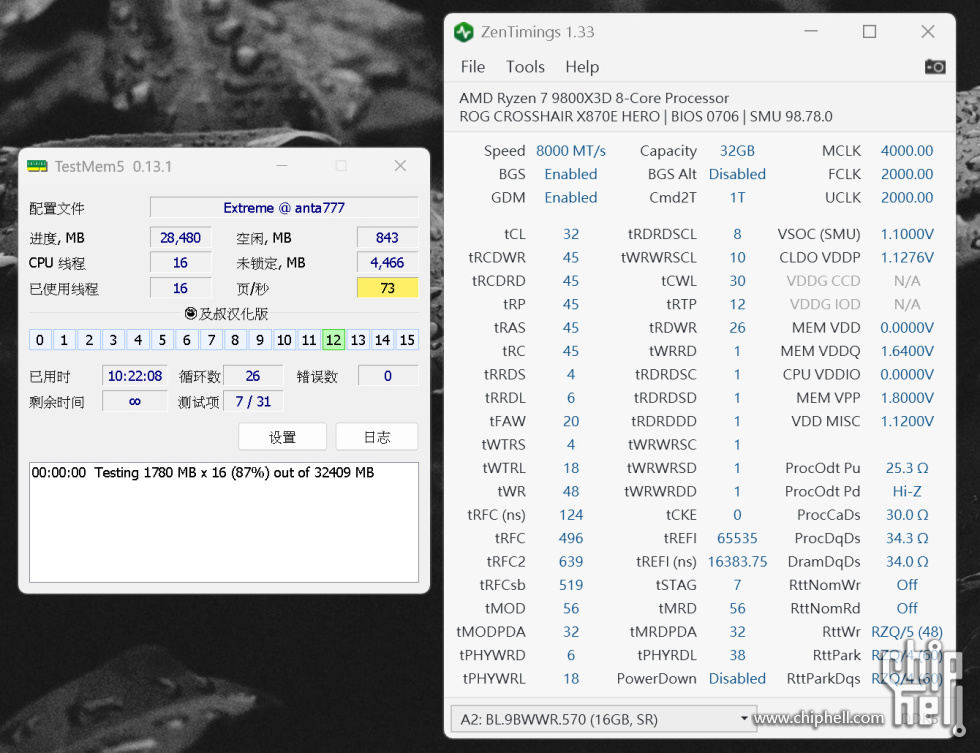This screenshot has height=753, width=980.
Task: Select thread box 15 in TestMem5
Action: pos(407,340)
